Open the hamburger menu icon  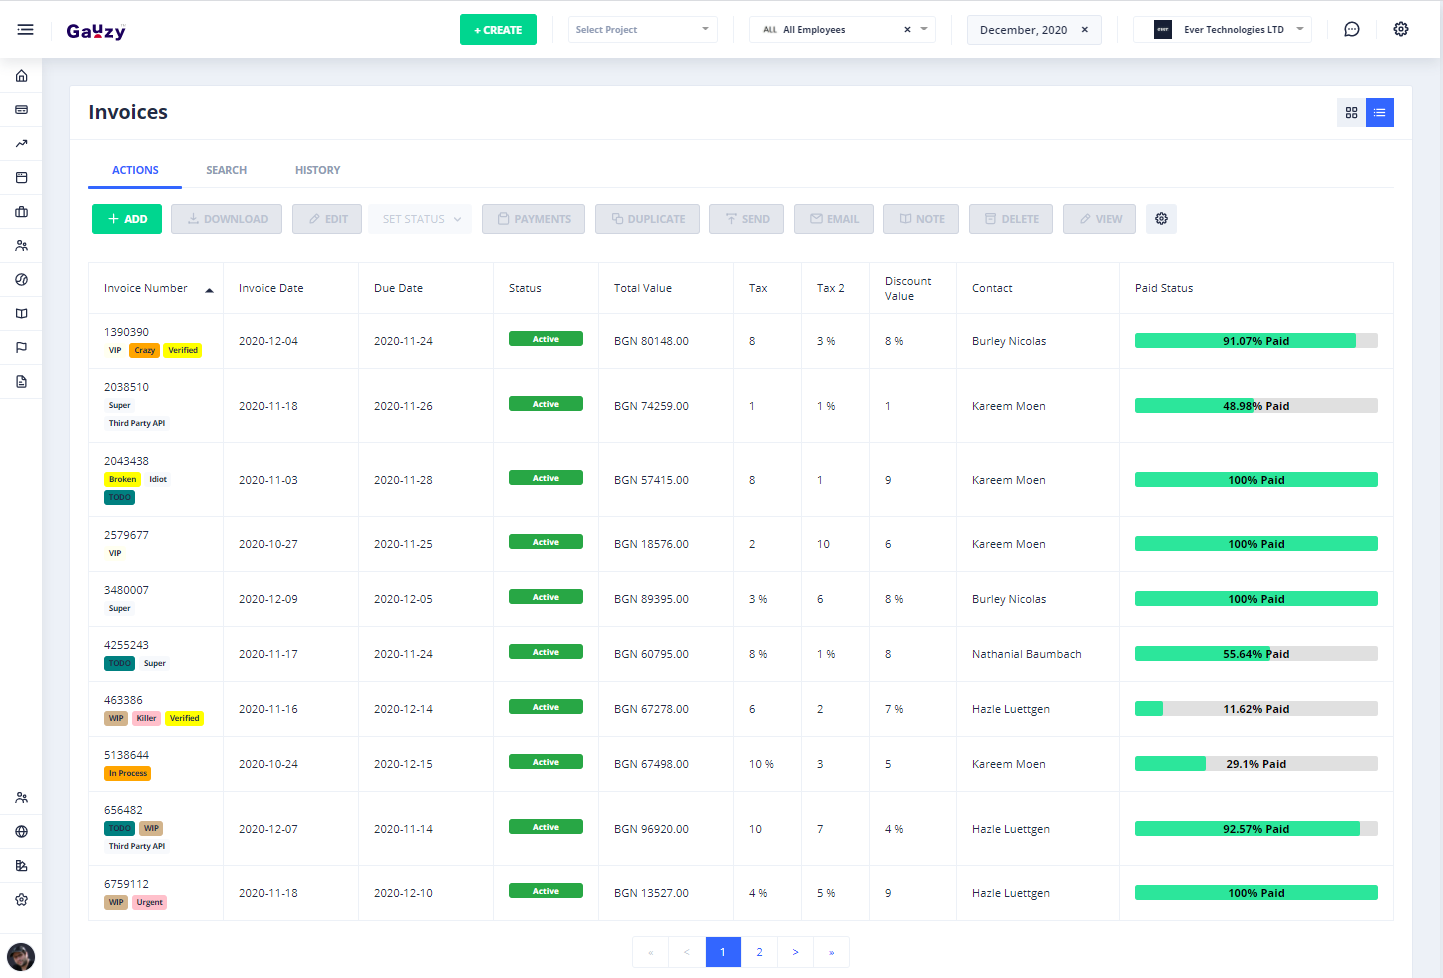(25, 30)
